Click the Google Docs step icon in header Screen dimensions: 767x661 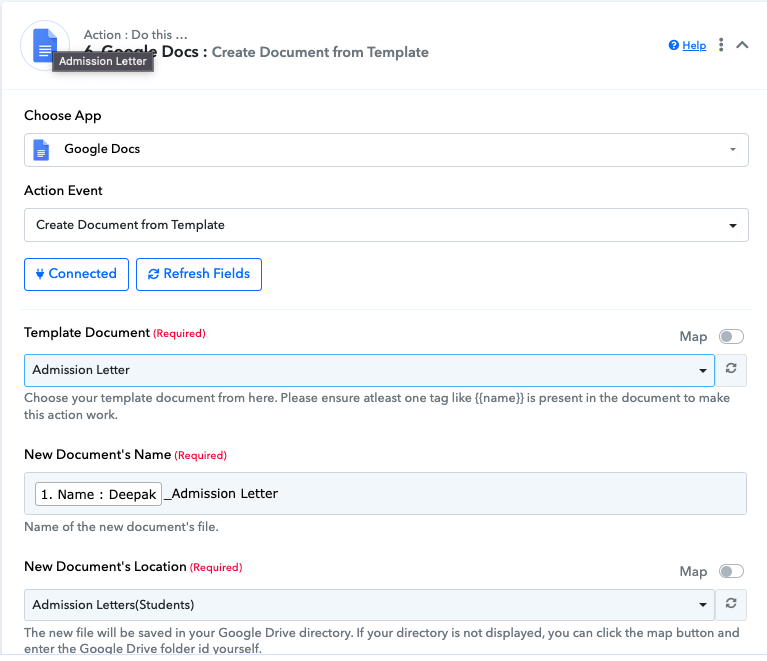(45, 45)
